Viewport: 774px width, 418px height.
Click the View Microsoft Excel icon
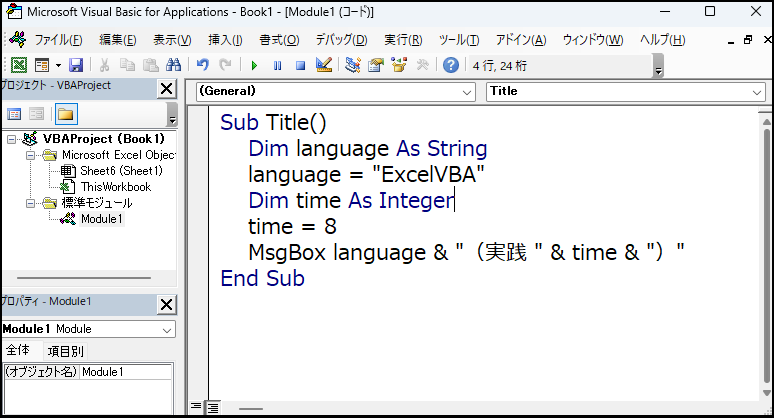(19, 65)
